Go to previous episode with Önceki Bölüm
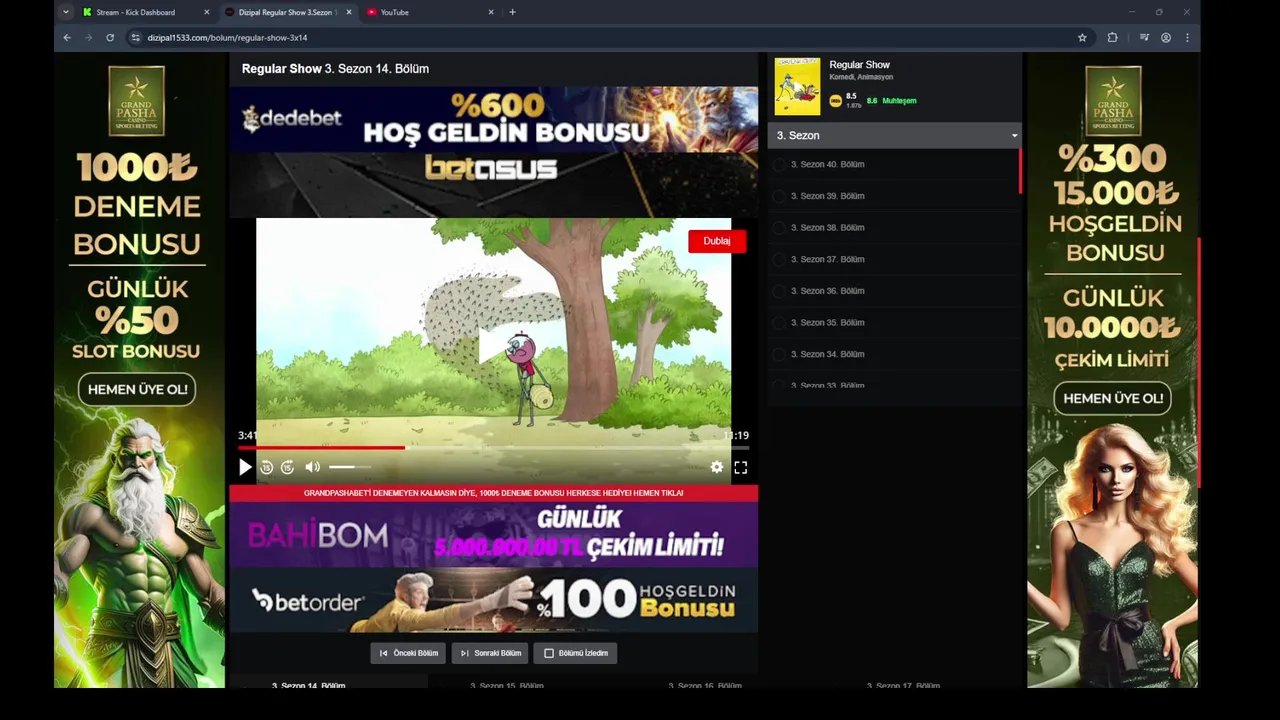Screen dimensions: 1280x720 [x=408, y=653]
